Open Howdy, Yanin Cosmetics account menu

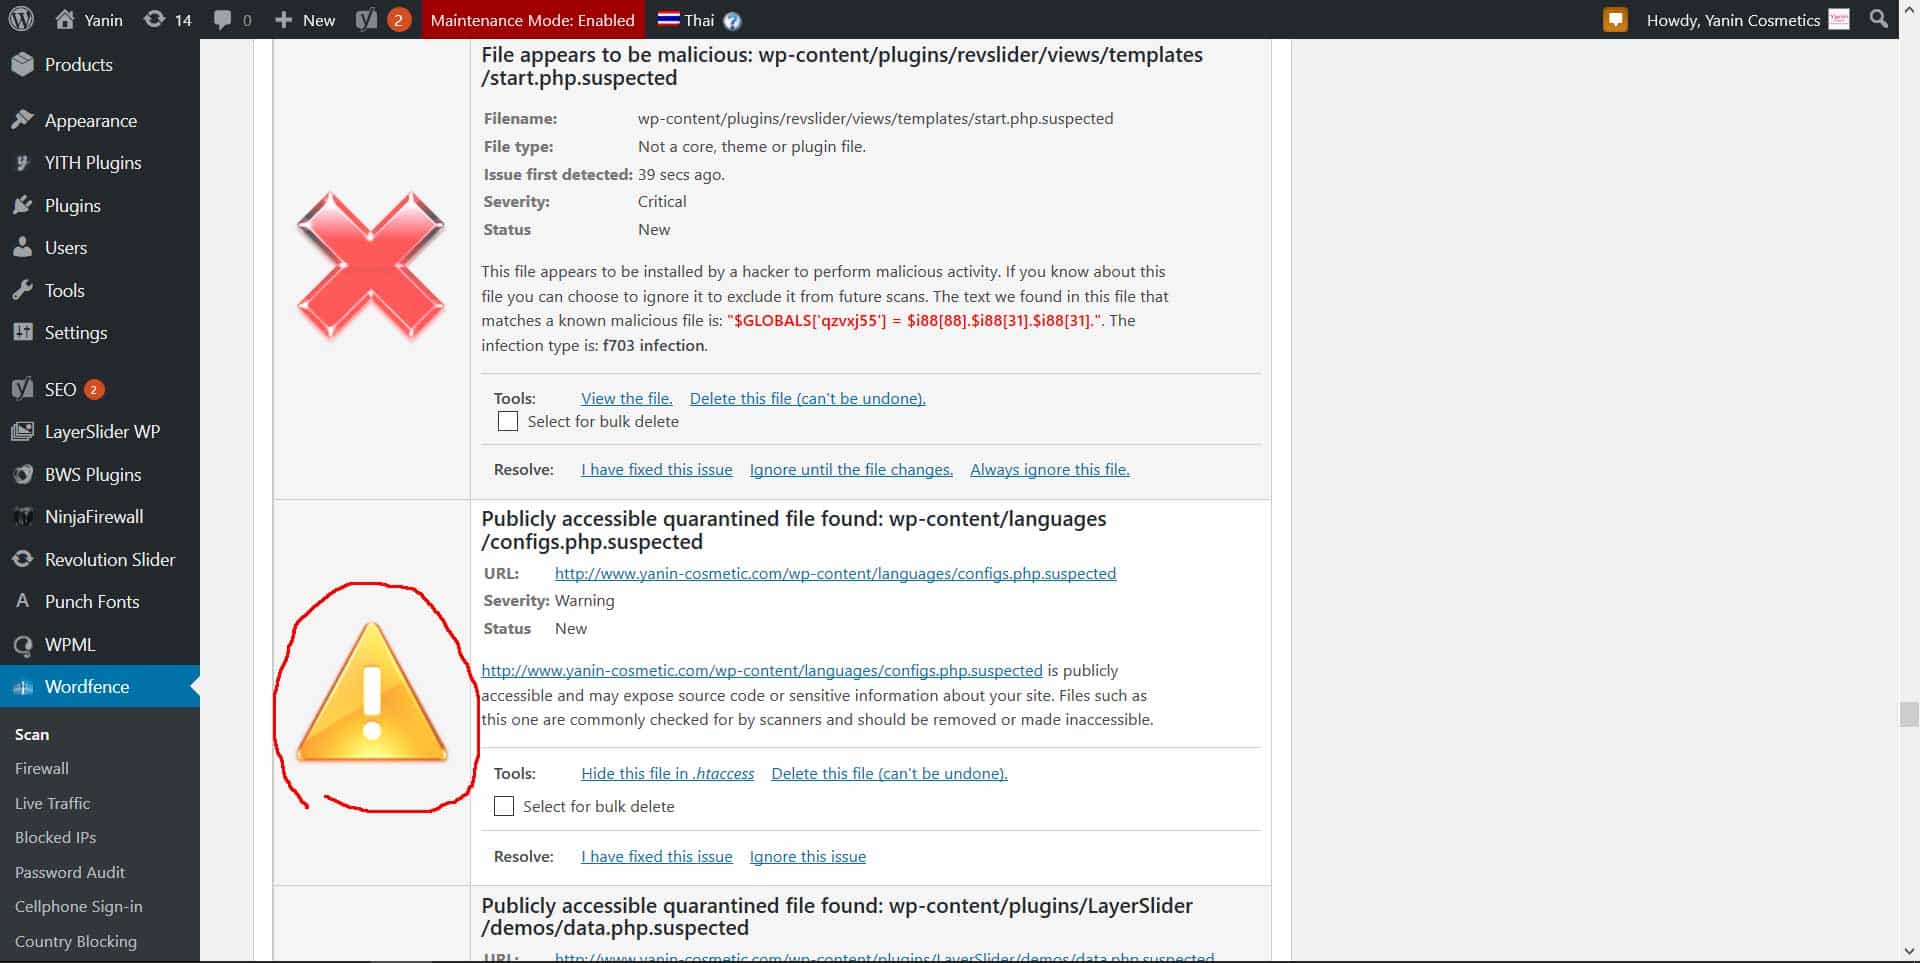point(1733,20)
